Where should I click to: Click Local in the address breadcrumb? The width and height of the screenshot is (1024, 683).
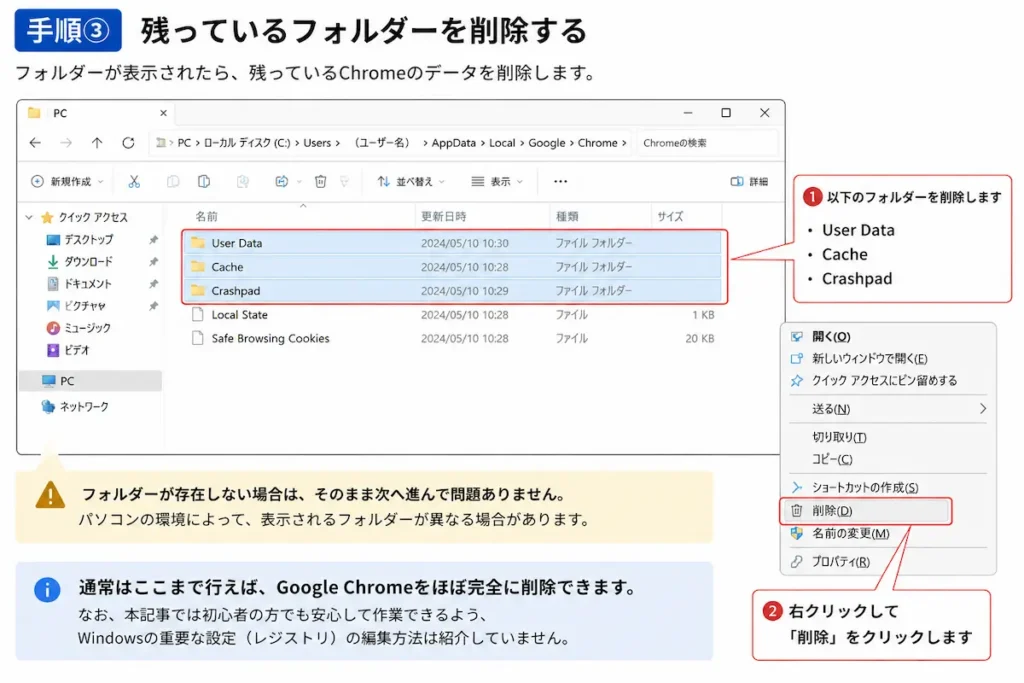pos(502,143)
